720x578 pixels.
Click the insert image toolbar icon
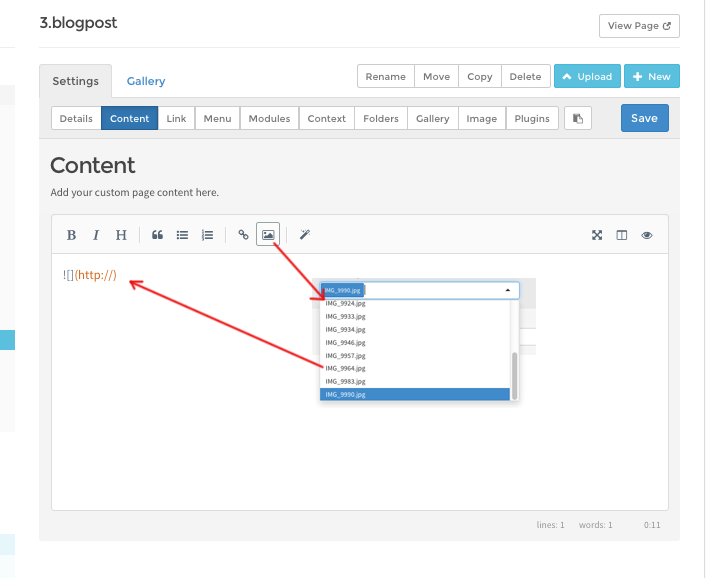click(x=268, y=234)
